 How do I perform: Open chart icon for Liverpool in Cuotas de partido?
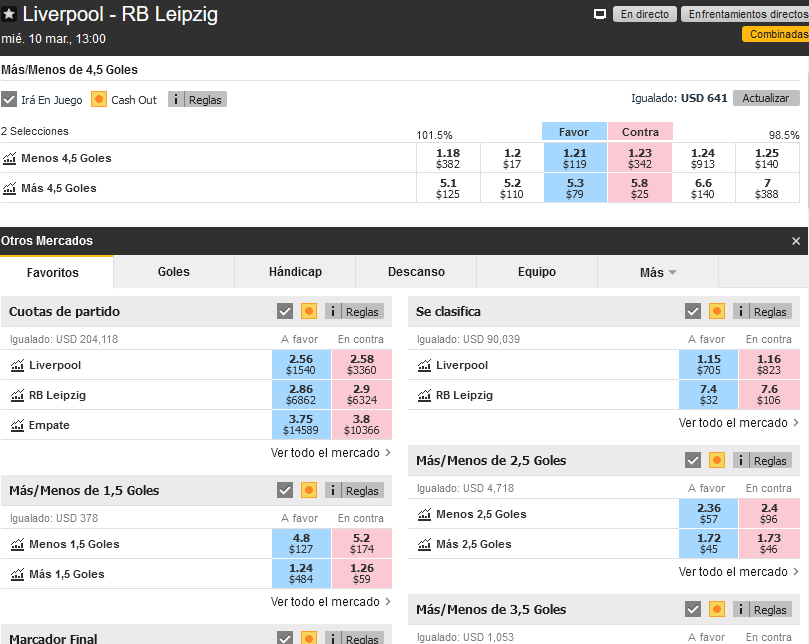pos(18,365)
